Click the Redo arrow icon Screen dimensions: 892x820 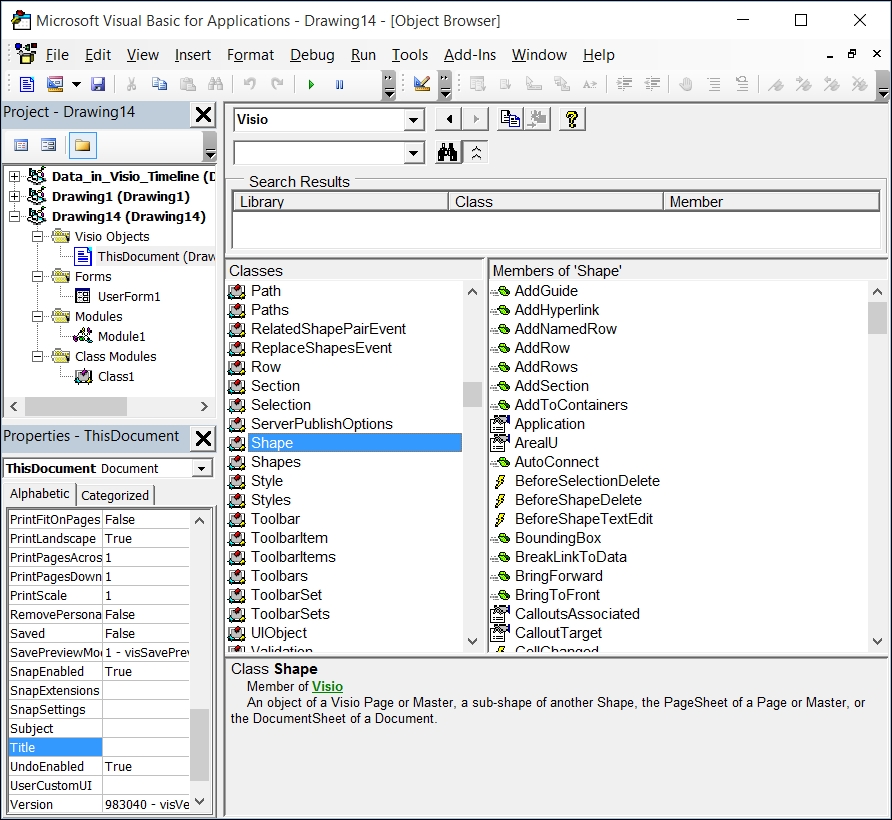(x=277, y=84)
